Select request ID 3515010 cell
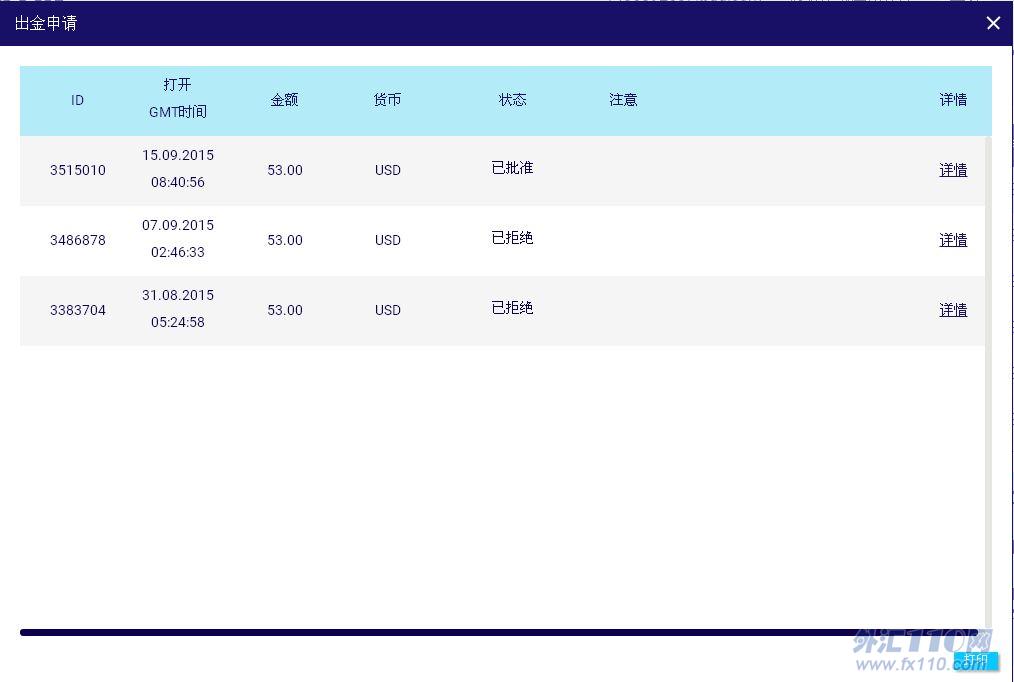The image size is (1014, 682). [78, 170]
